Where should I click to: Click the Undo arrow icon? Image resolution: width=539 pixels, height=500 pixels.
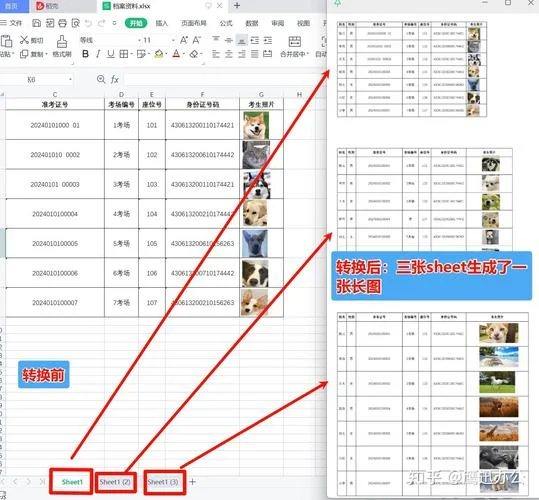tap(89, 23)
